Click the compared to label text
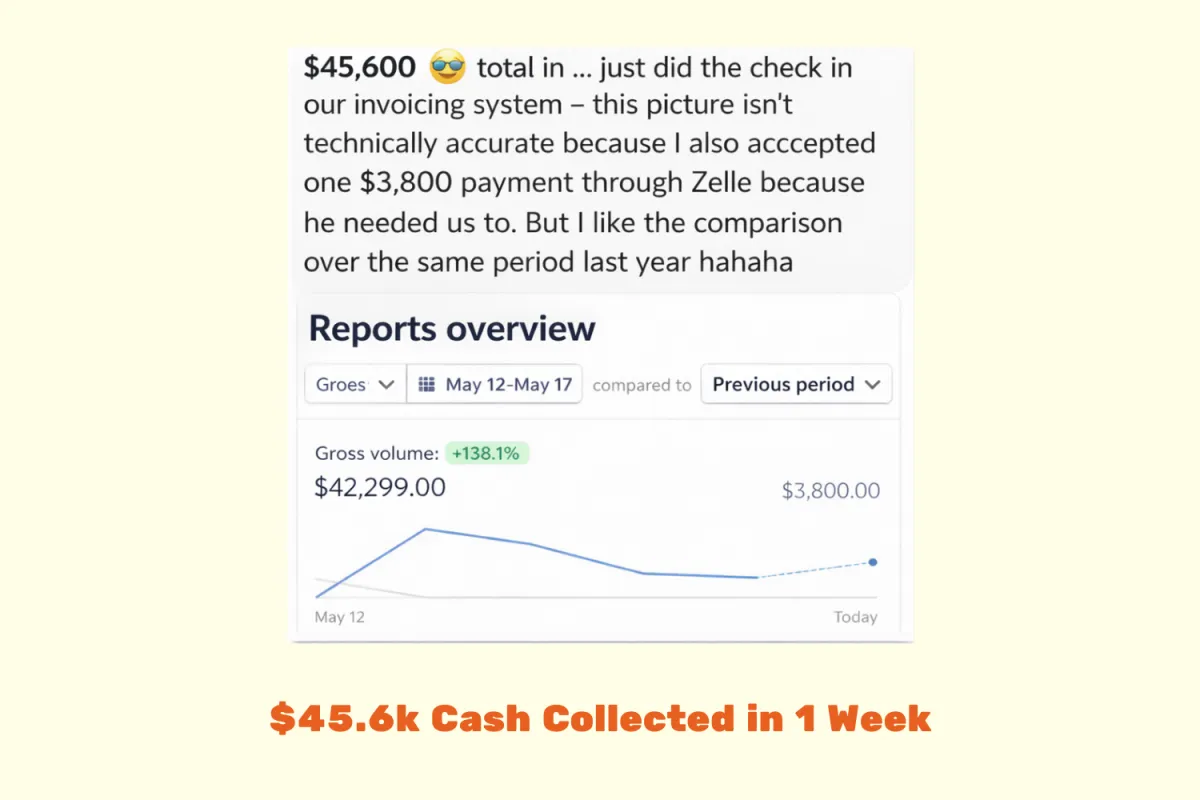Screen dimensions: 1200x800 click(642, 385)
